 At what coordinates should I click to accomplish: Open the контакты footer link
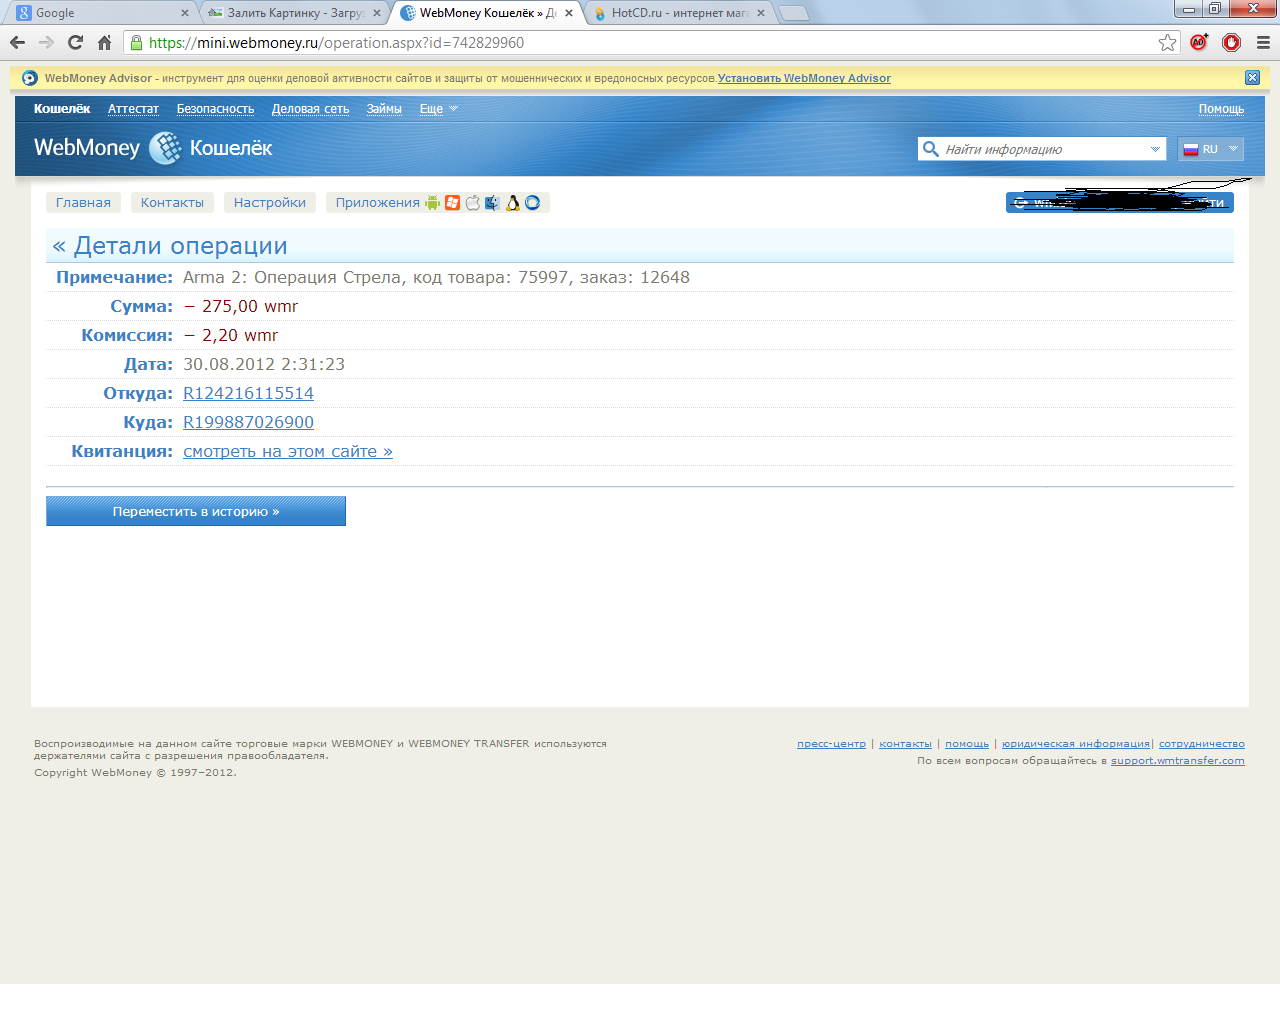coord(905,744)
